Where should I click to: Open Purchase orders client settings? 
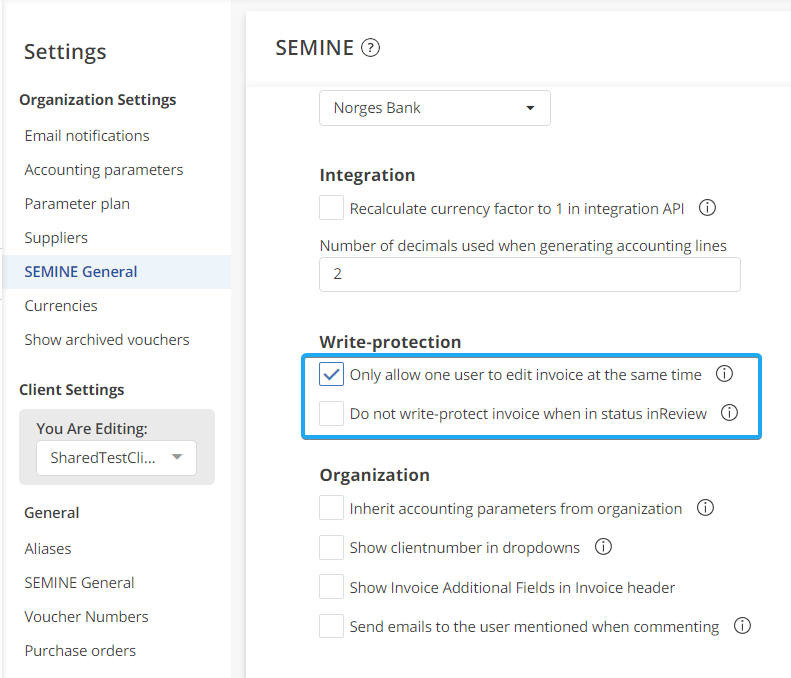pyautogui.click(x=80, y=651)
